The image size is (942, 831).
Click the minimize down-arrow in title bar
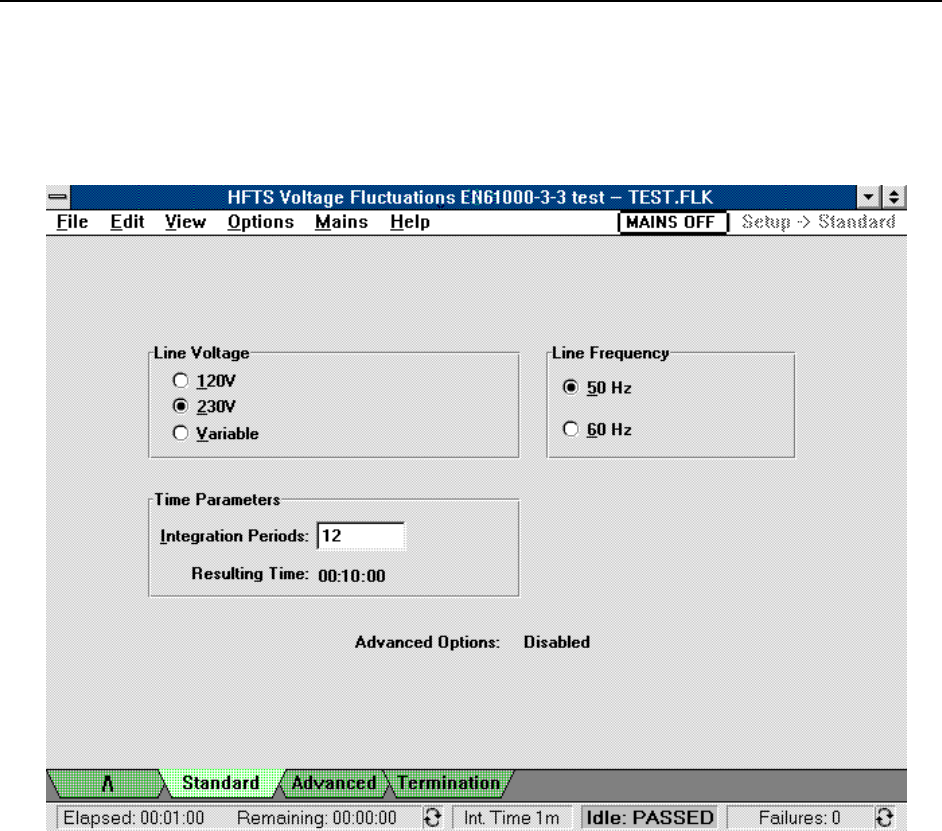coord(868,196)
